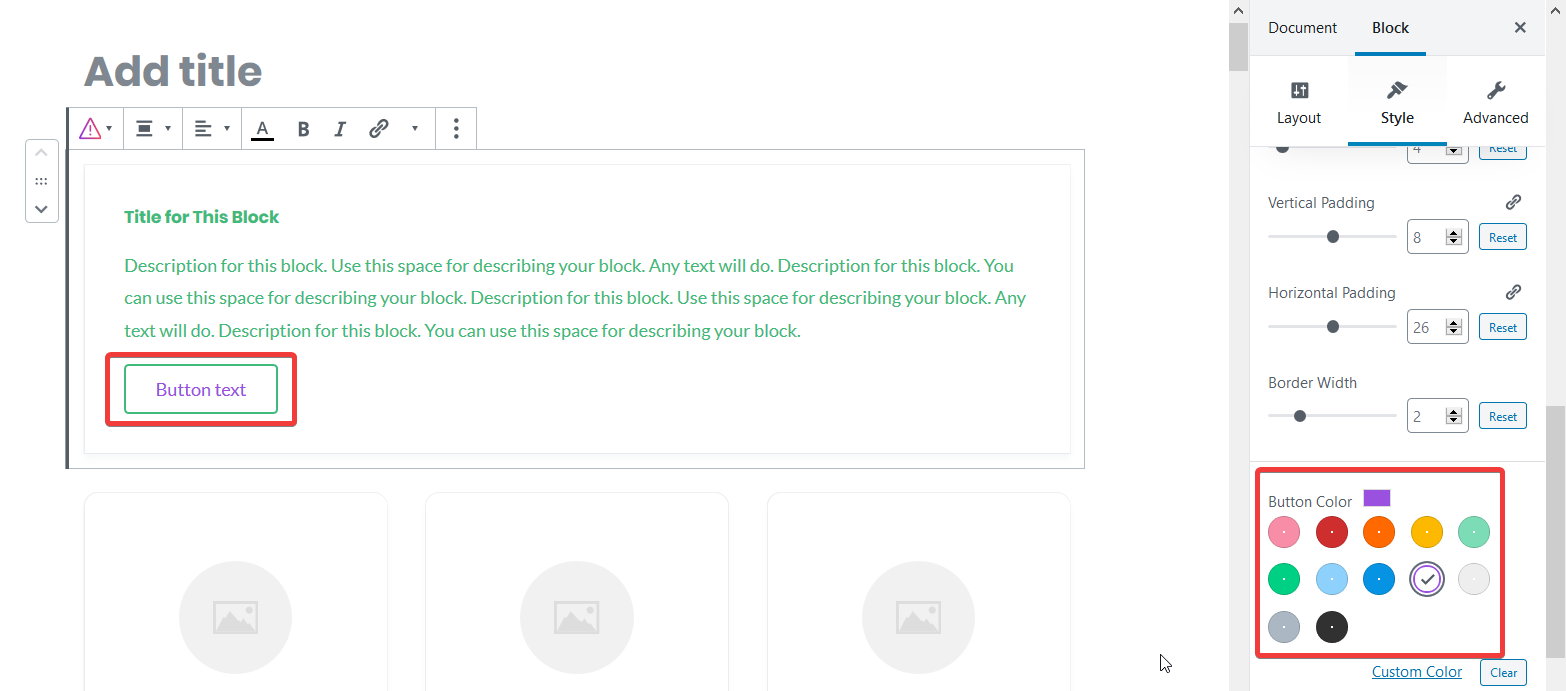
Task: Click the Border Width value field
Action: tap(1437, 416)
